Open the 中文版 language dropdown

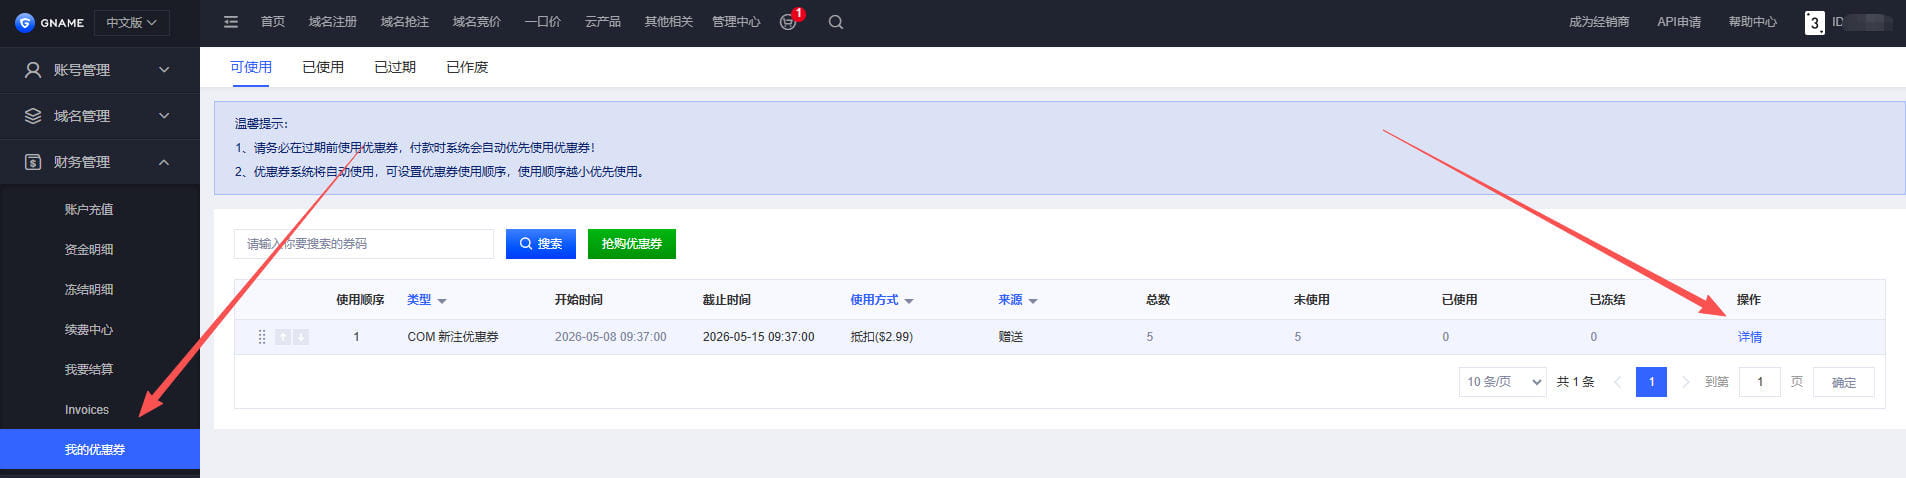[132, 22]
